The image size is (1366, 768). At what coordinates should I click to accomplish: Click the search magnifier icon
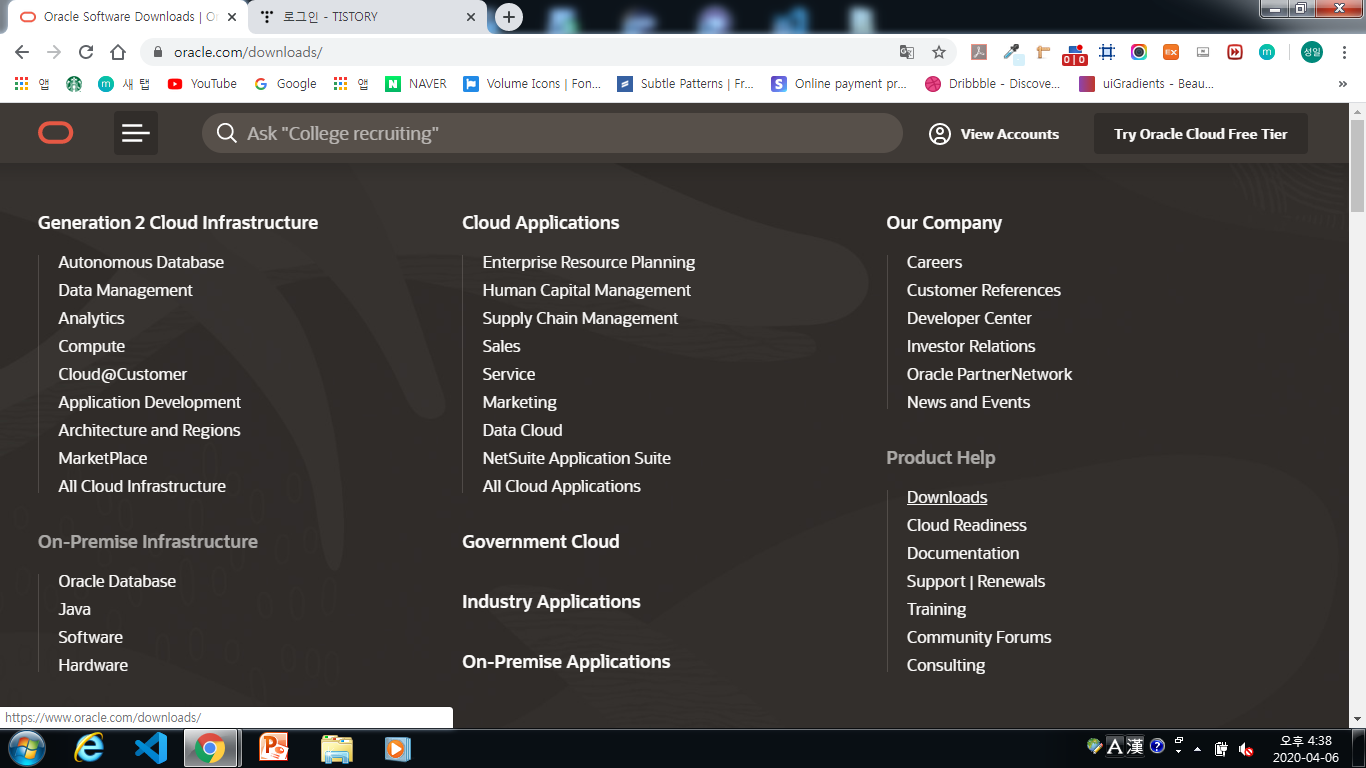click(x=227, y=133)
